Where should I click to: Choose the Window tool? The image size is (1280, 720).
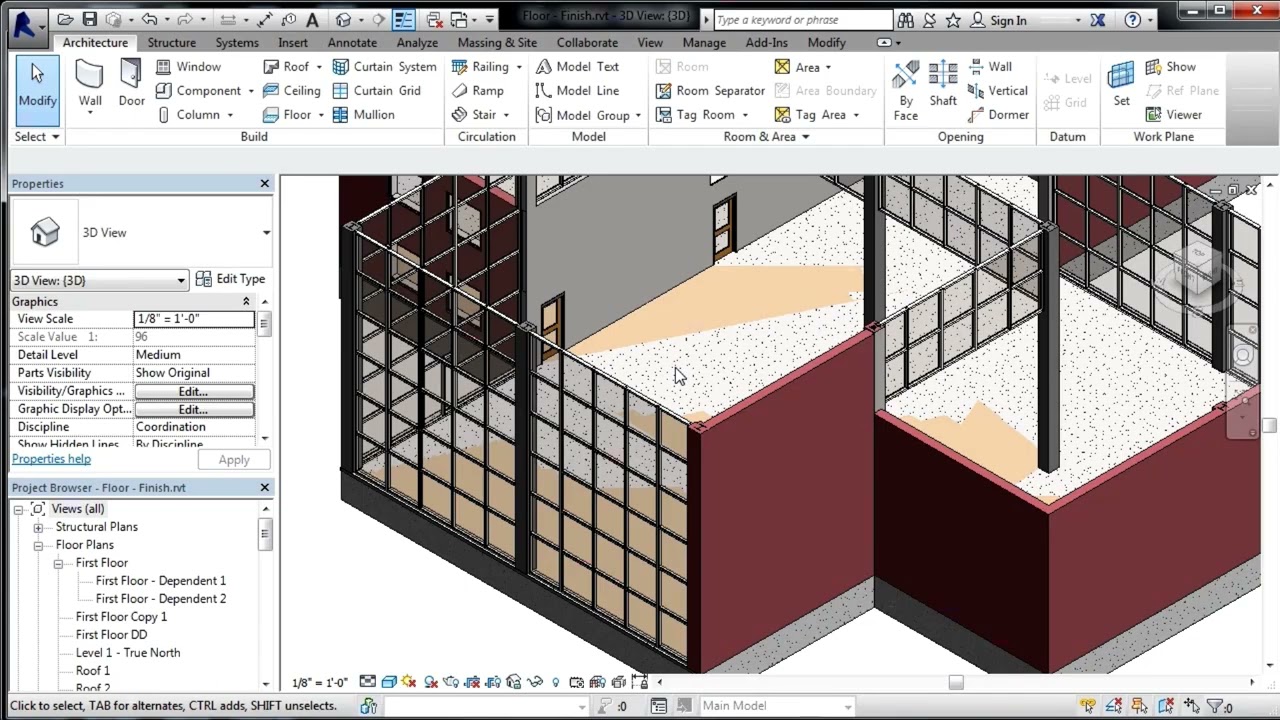point(188,67)
